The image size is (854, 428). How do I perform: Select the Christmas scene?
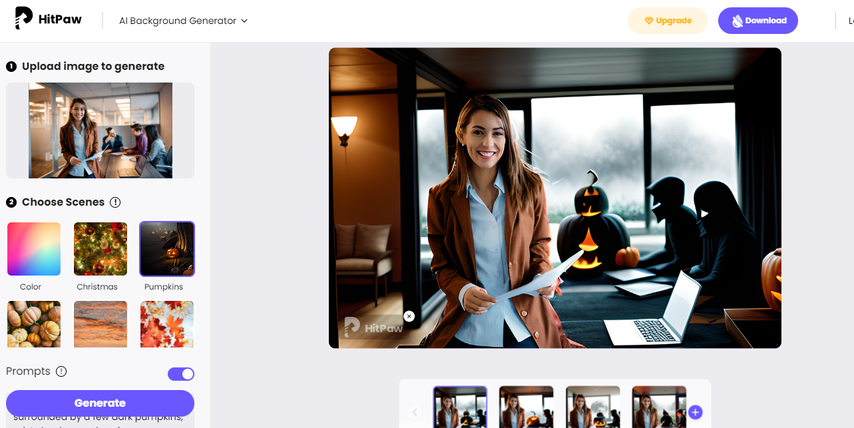(100, 249)
